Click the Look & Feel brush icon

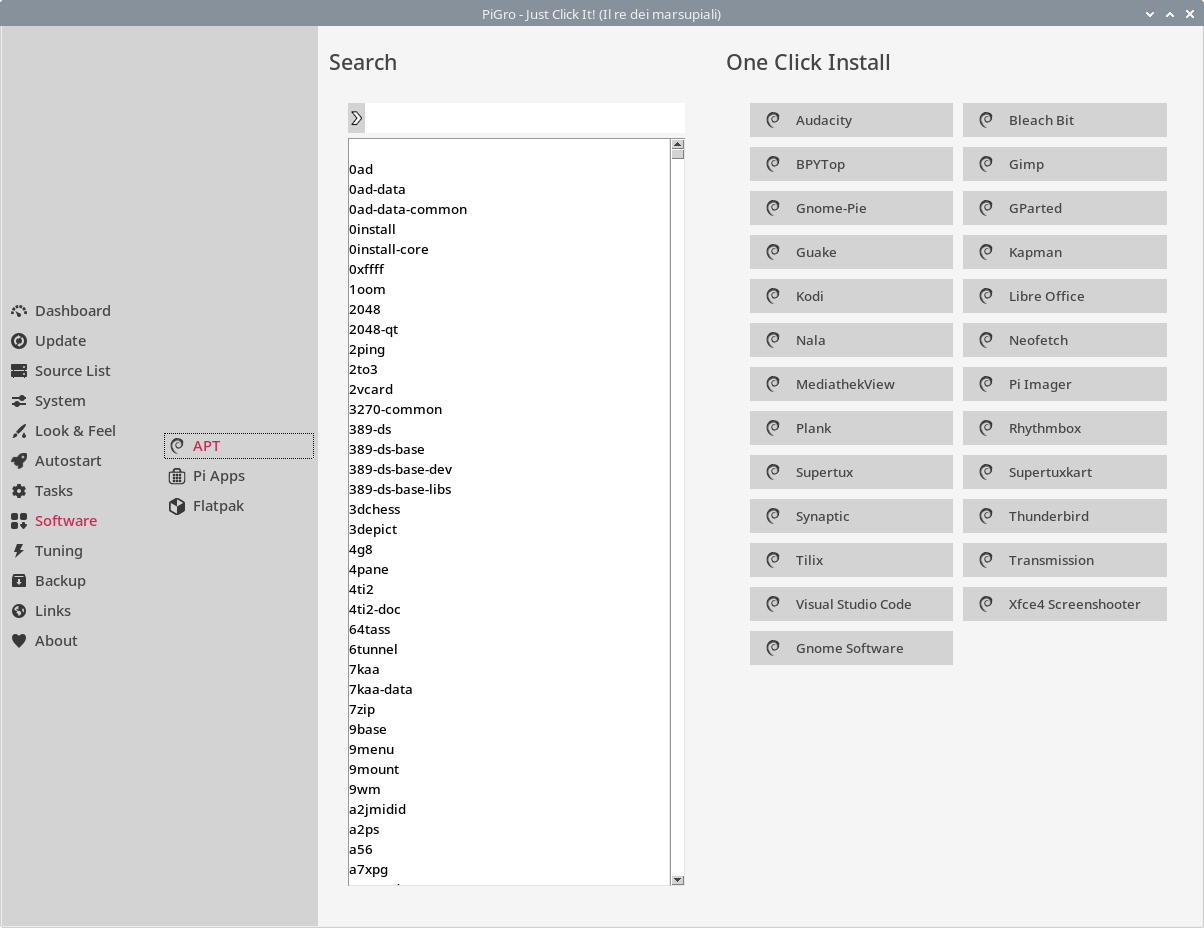click(x=19, y=431)
